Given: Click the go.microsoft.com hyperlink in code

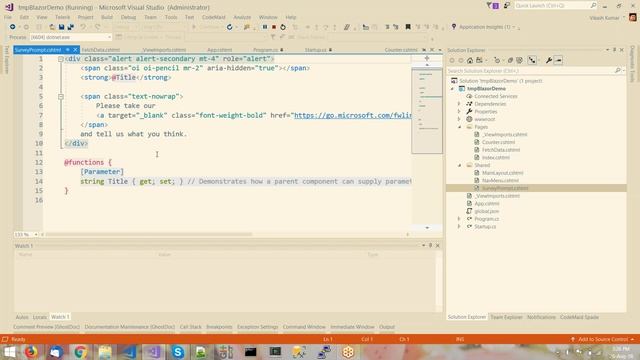Looking at the screenshot, I should pos(353,116).
